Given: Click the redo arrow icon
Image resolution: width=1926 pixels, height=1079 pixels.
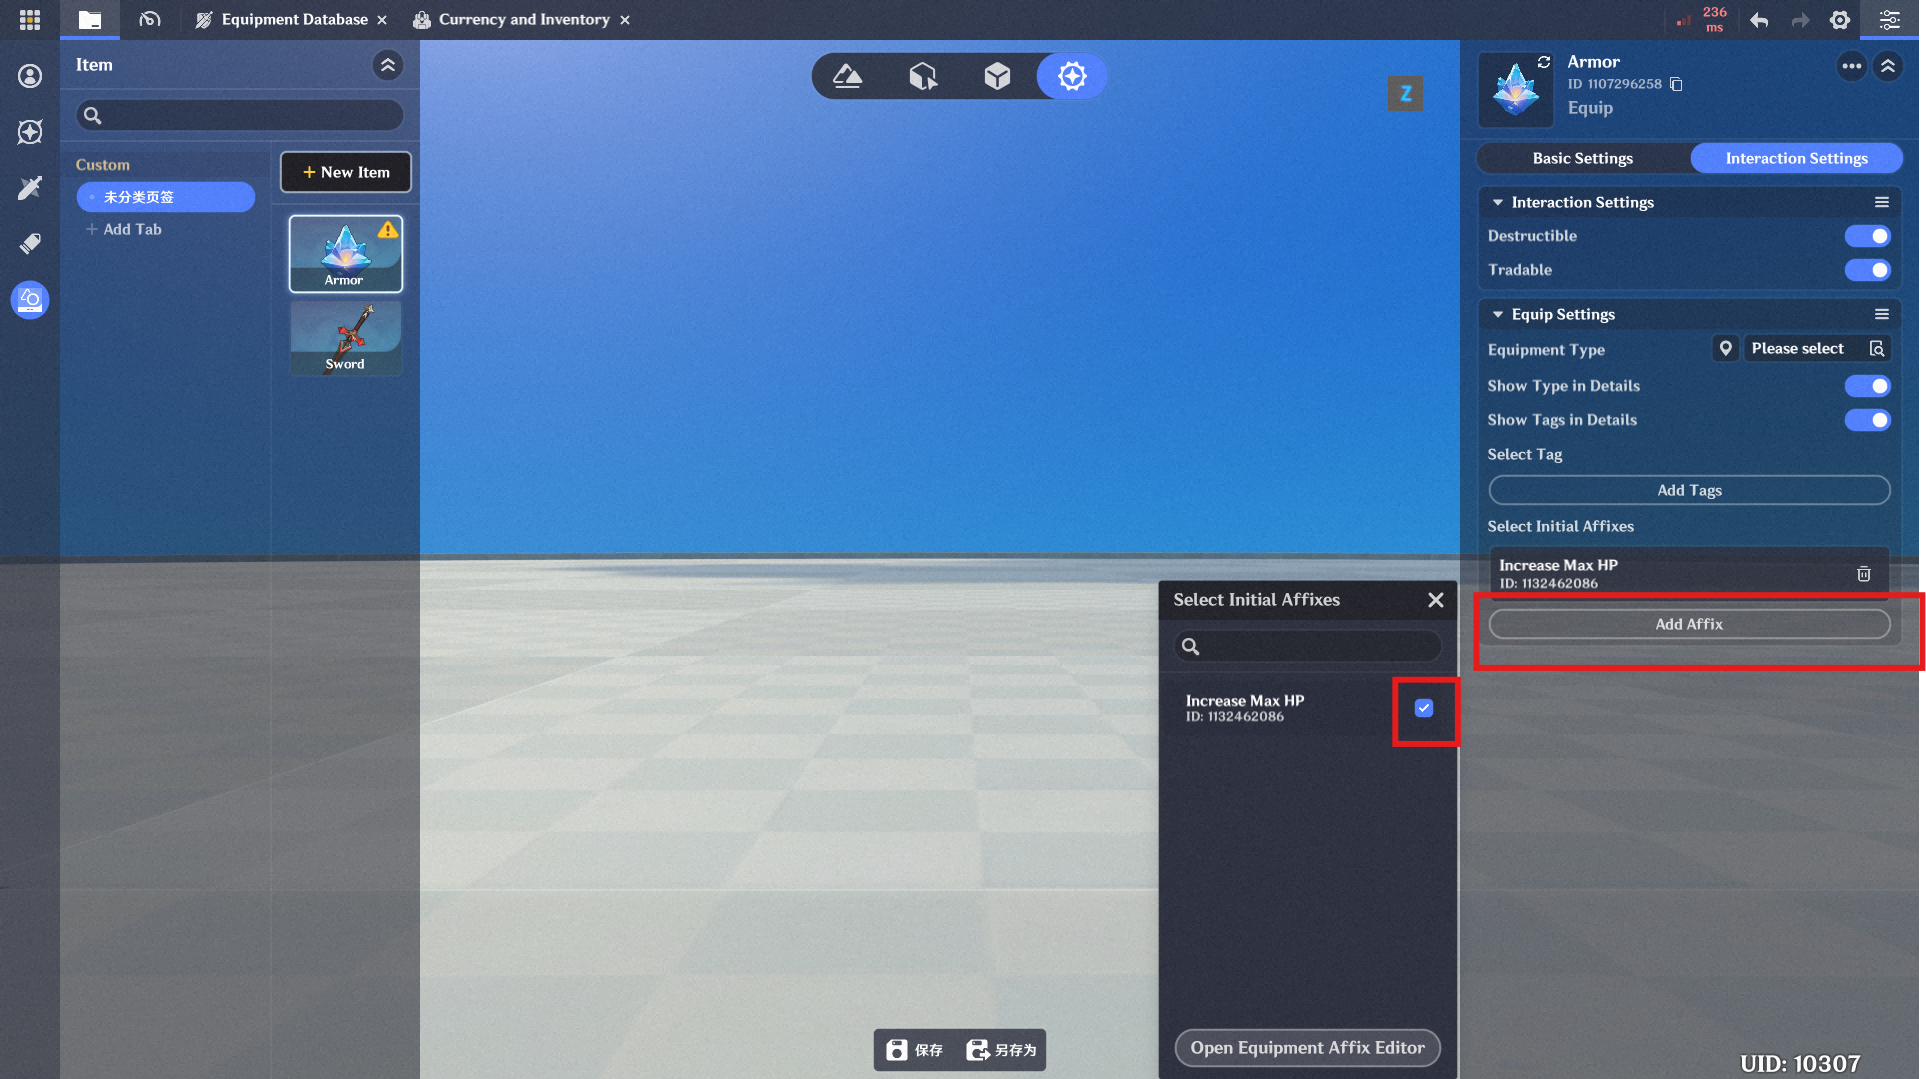Looking at the screenshot, I should 1800,20.
